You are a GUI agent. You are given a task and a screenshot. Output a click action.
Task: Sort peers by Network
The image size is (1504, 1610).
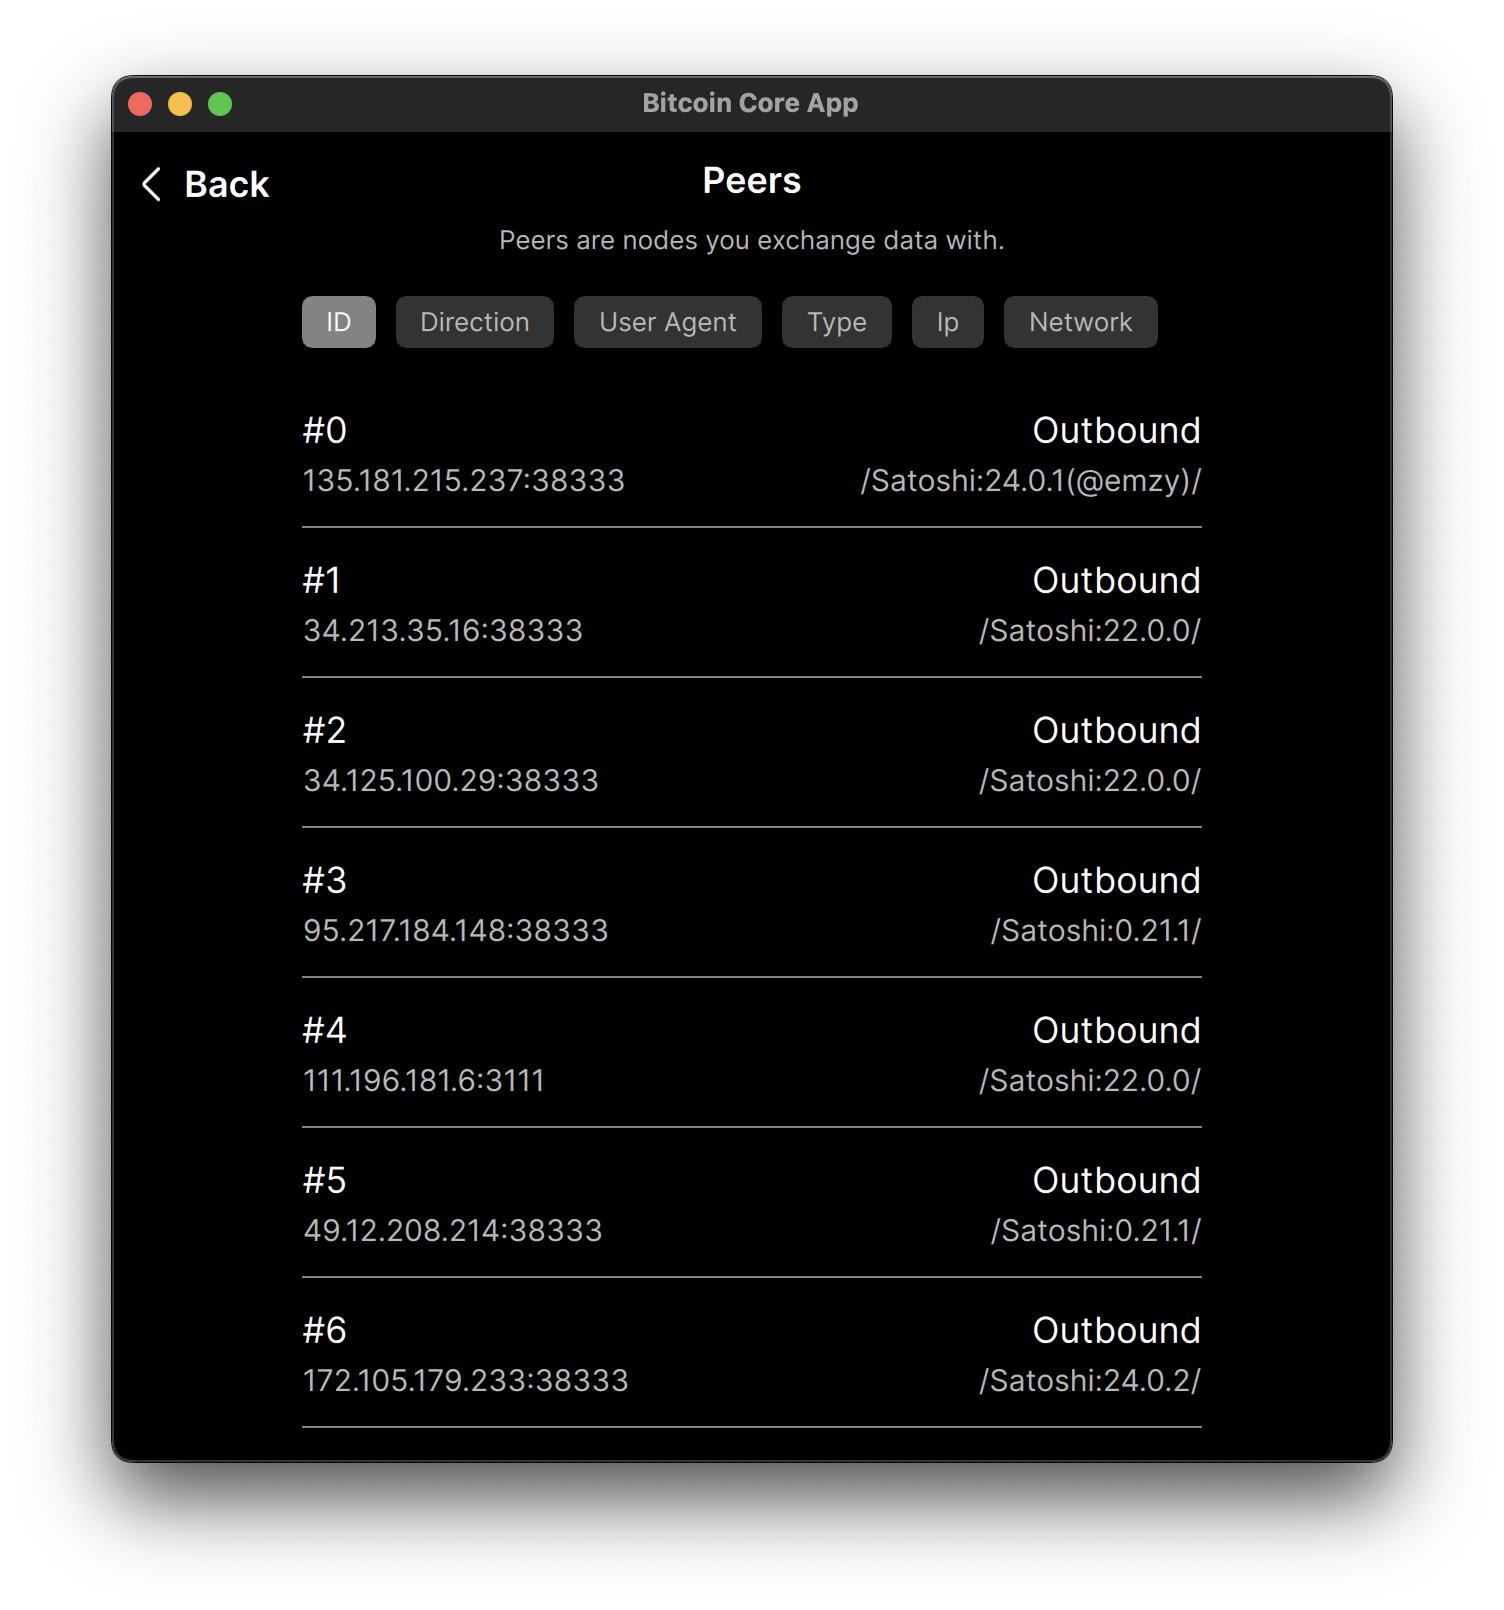coord(1081,322)
